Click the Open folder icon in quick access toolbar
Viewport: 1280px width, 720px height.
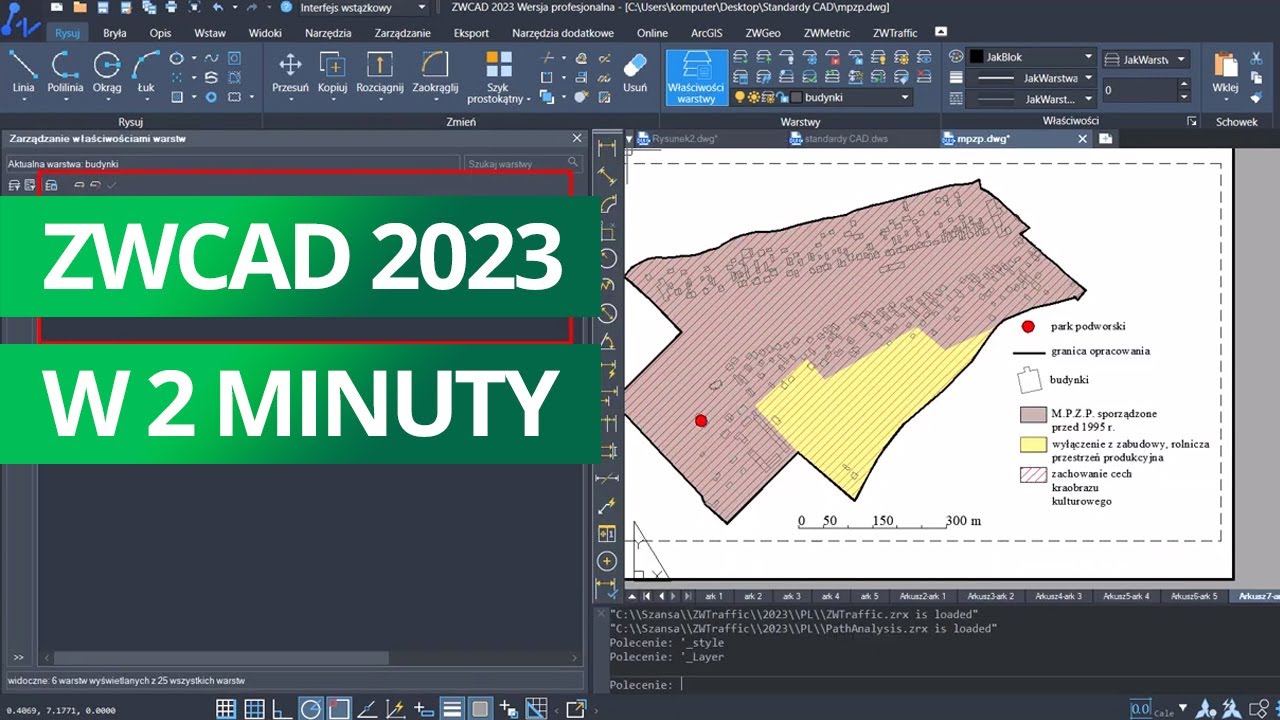pos(80,7)
